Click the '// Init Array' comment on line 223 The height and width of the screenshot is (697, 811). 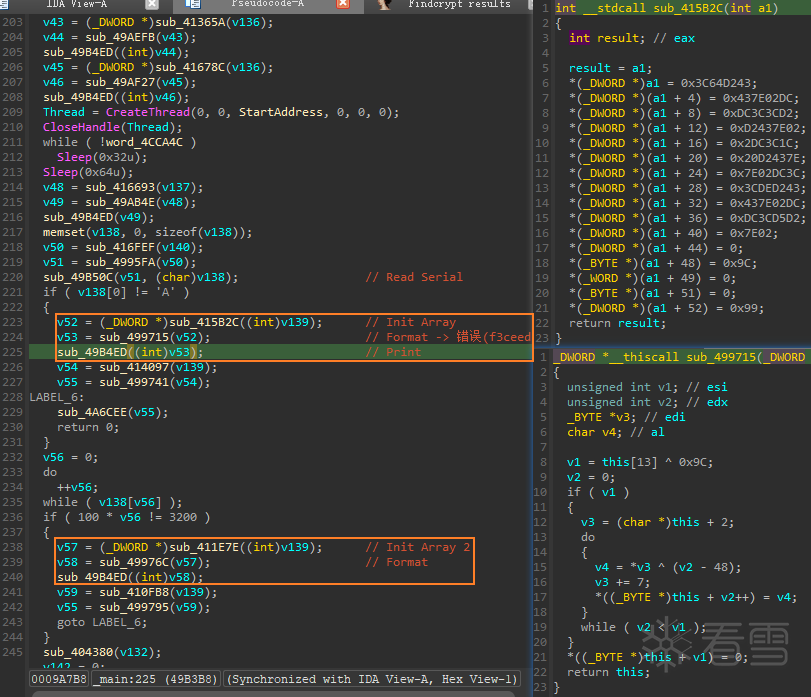tap(411, 322)
